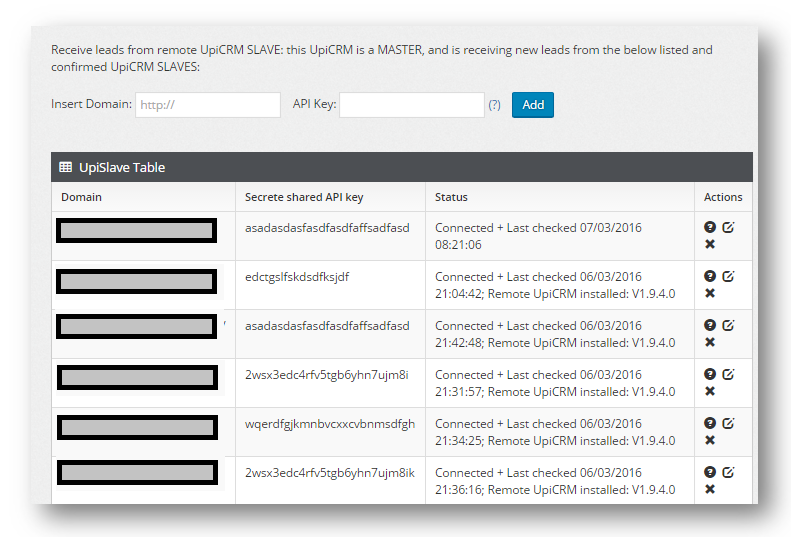The width and height of the screenshot is (791, 537).
Task: Edit the slave entry checked at 21:42:48
Action: [728, 325]
